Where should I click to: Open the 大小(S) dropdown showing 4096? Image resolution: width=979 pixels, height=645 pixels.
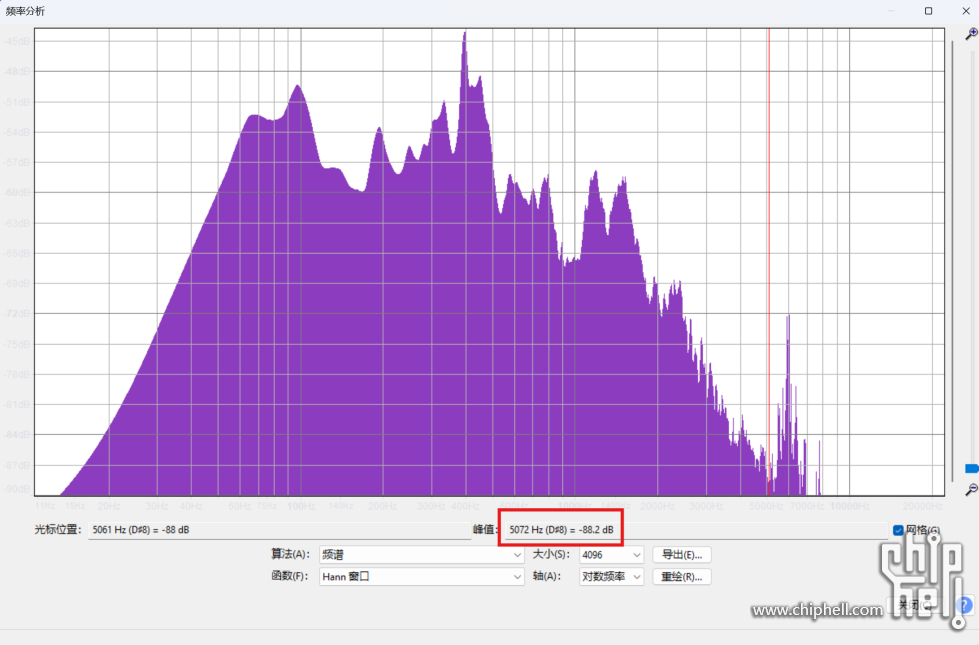click(611, 554)
